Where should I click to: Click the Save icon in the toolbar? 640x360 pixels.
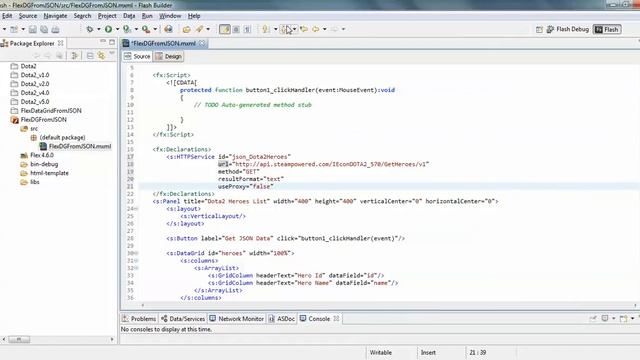(x=33, y=29)
